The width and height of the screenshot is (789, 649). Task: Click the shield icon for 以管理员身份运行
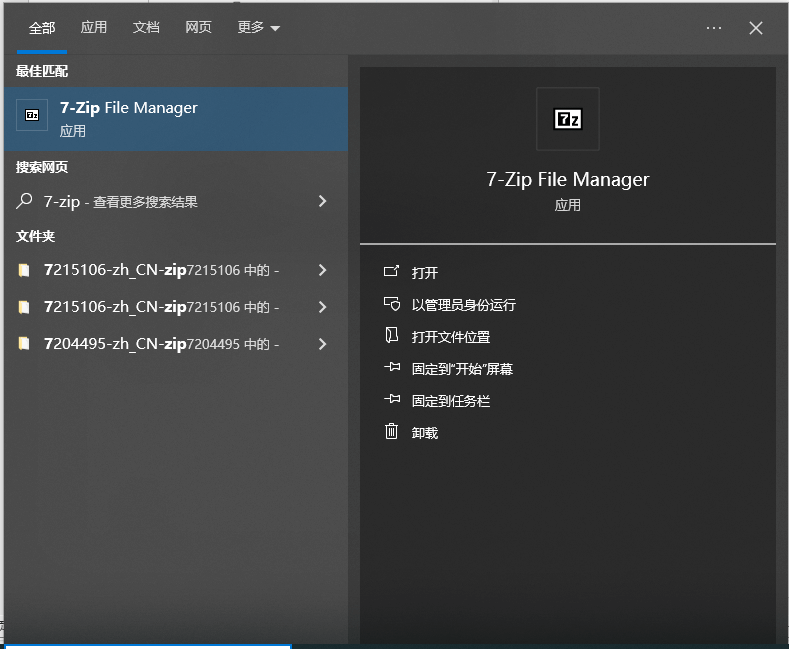point(391,303)
